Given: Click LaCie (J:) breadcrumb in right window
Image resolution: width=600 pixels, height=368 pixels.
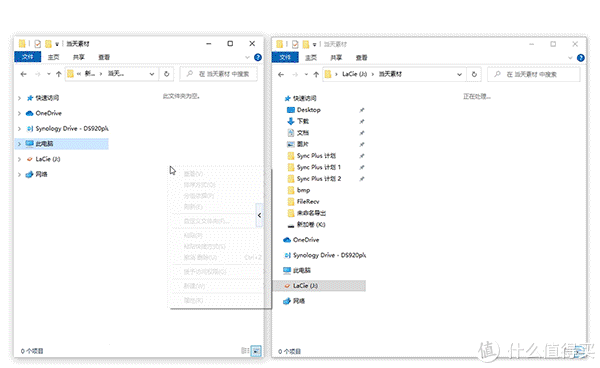Looking at the screenshot, I should click(354, 74).
